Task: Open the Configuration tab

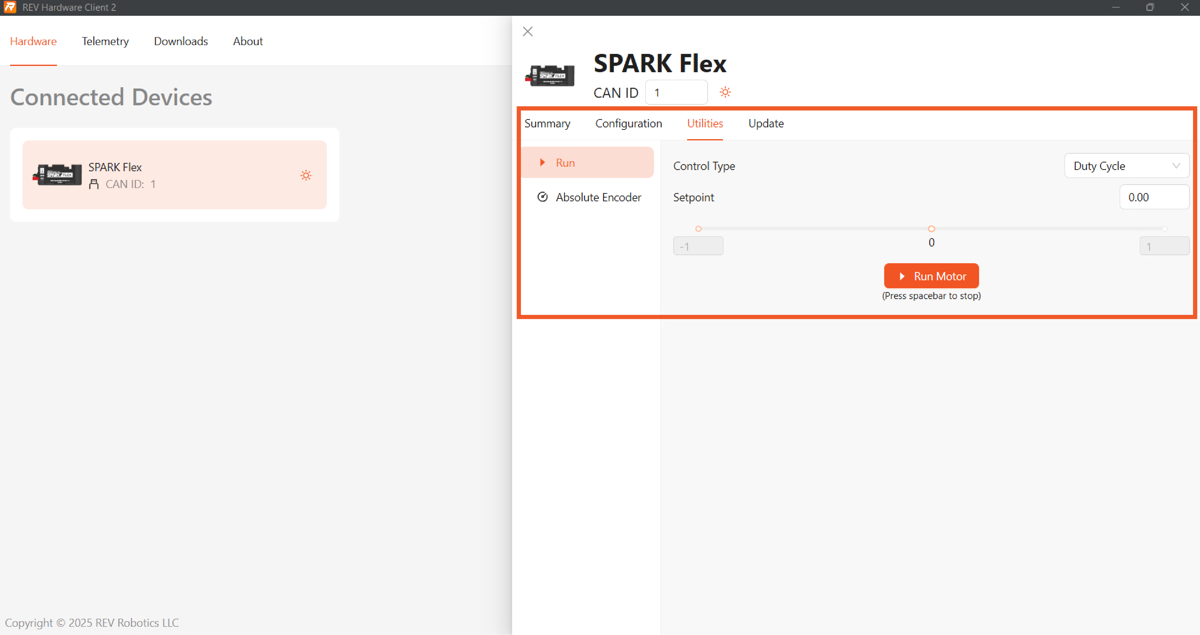Action: coord(628,124)
